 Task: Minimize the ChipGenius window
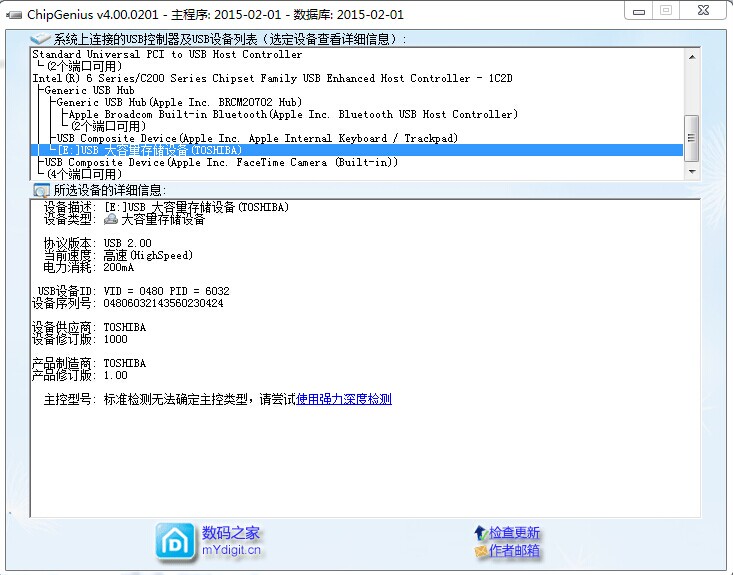[x=639, y=11]
